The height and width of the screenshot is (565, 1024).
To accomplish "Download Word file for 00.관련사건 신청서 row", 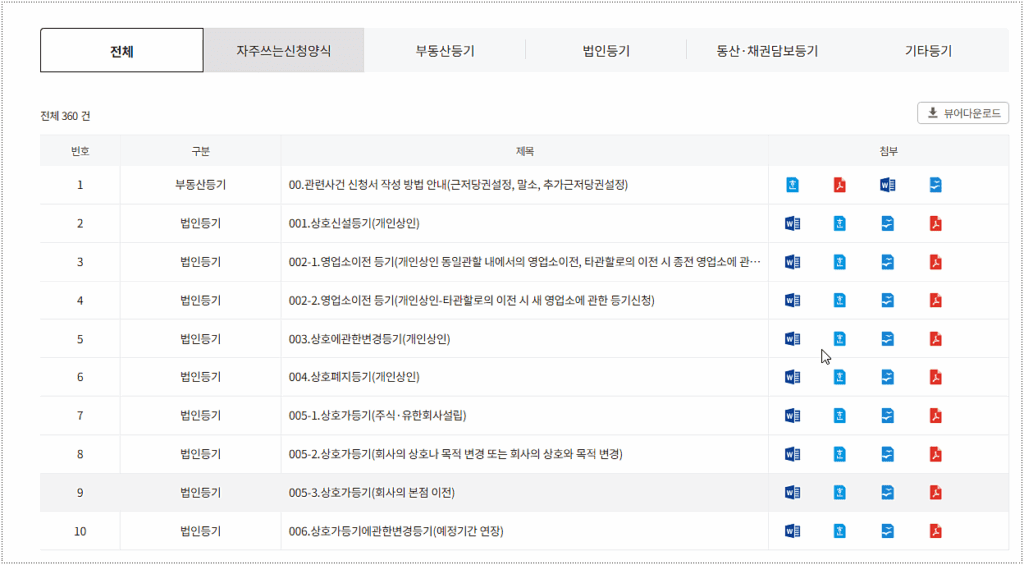I will coord(888,186).
